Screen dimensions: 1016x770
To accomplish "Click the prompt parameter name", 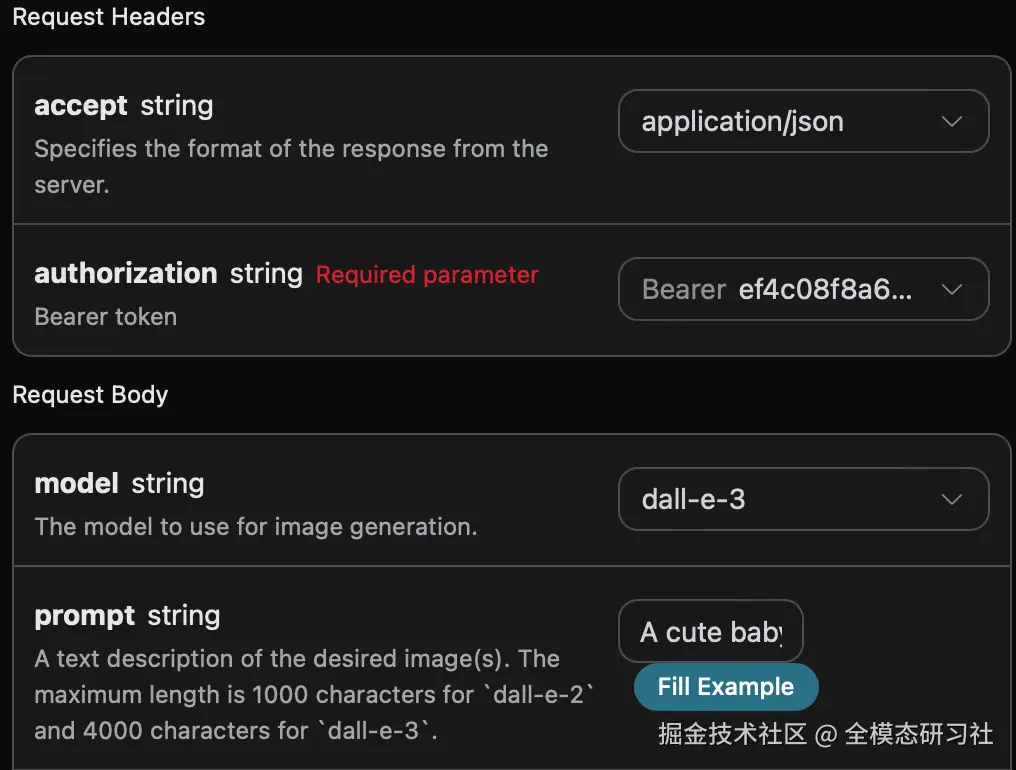I will [x=85, y=616].
